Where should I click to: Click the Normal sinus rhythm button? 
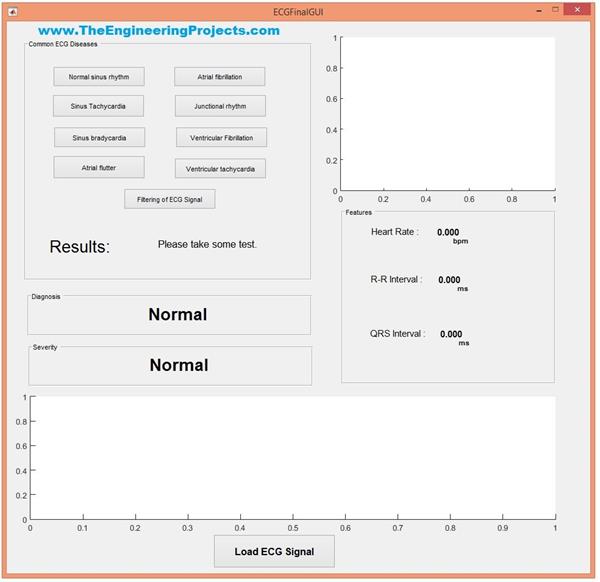point(98,77)
